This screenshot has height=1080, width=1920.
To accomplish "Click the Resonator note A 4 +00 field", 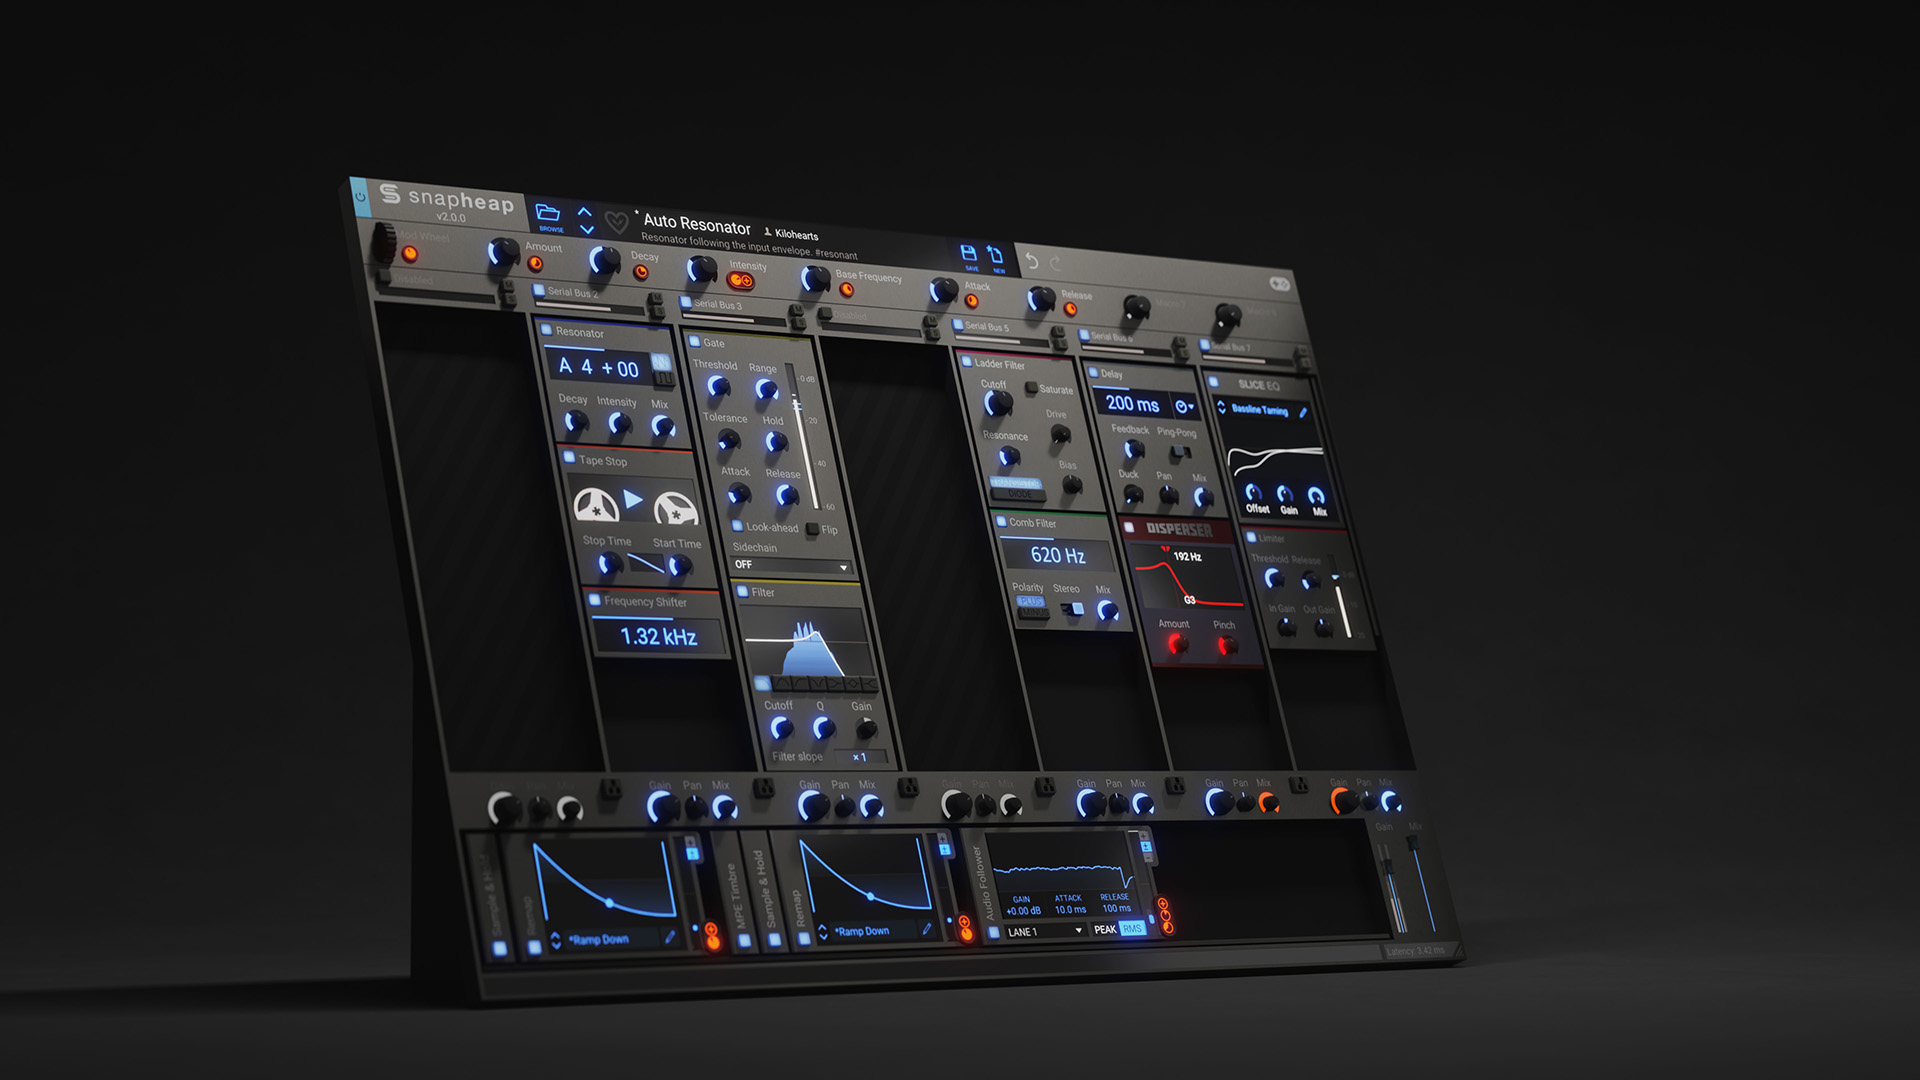I will pos(598,368).
